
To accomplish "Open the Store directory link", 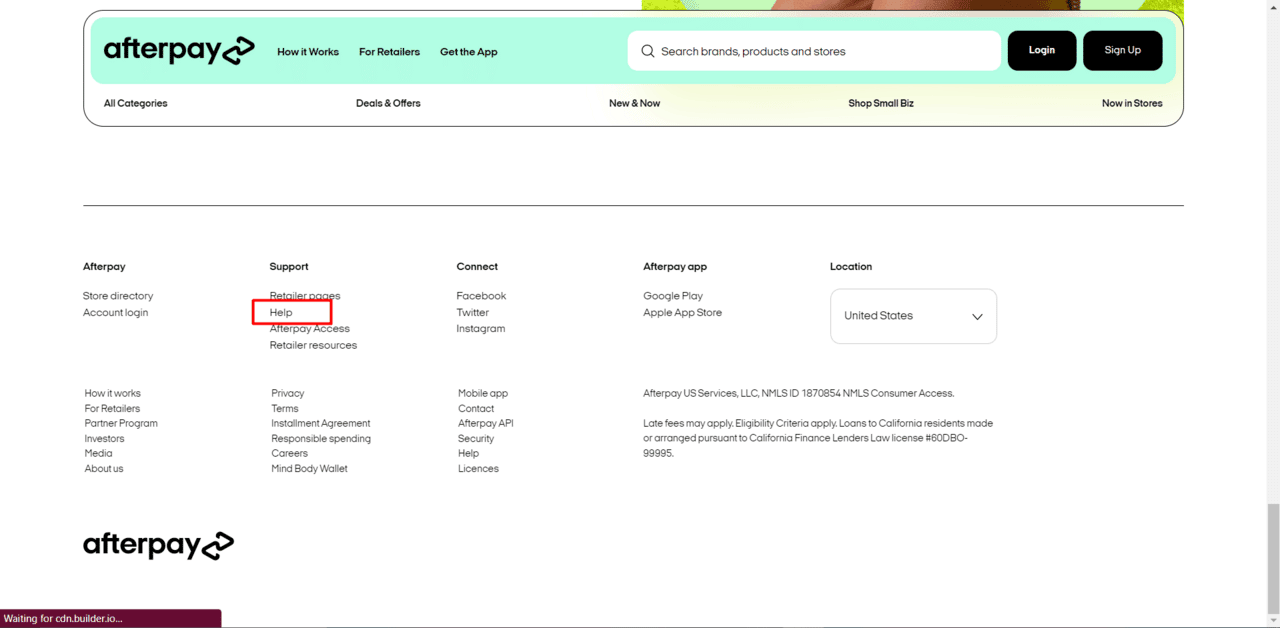I will click(118, 296).
